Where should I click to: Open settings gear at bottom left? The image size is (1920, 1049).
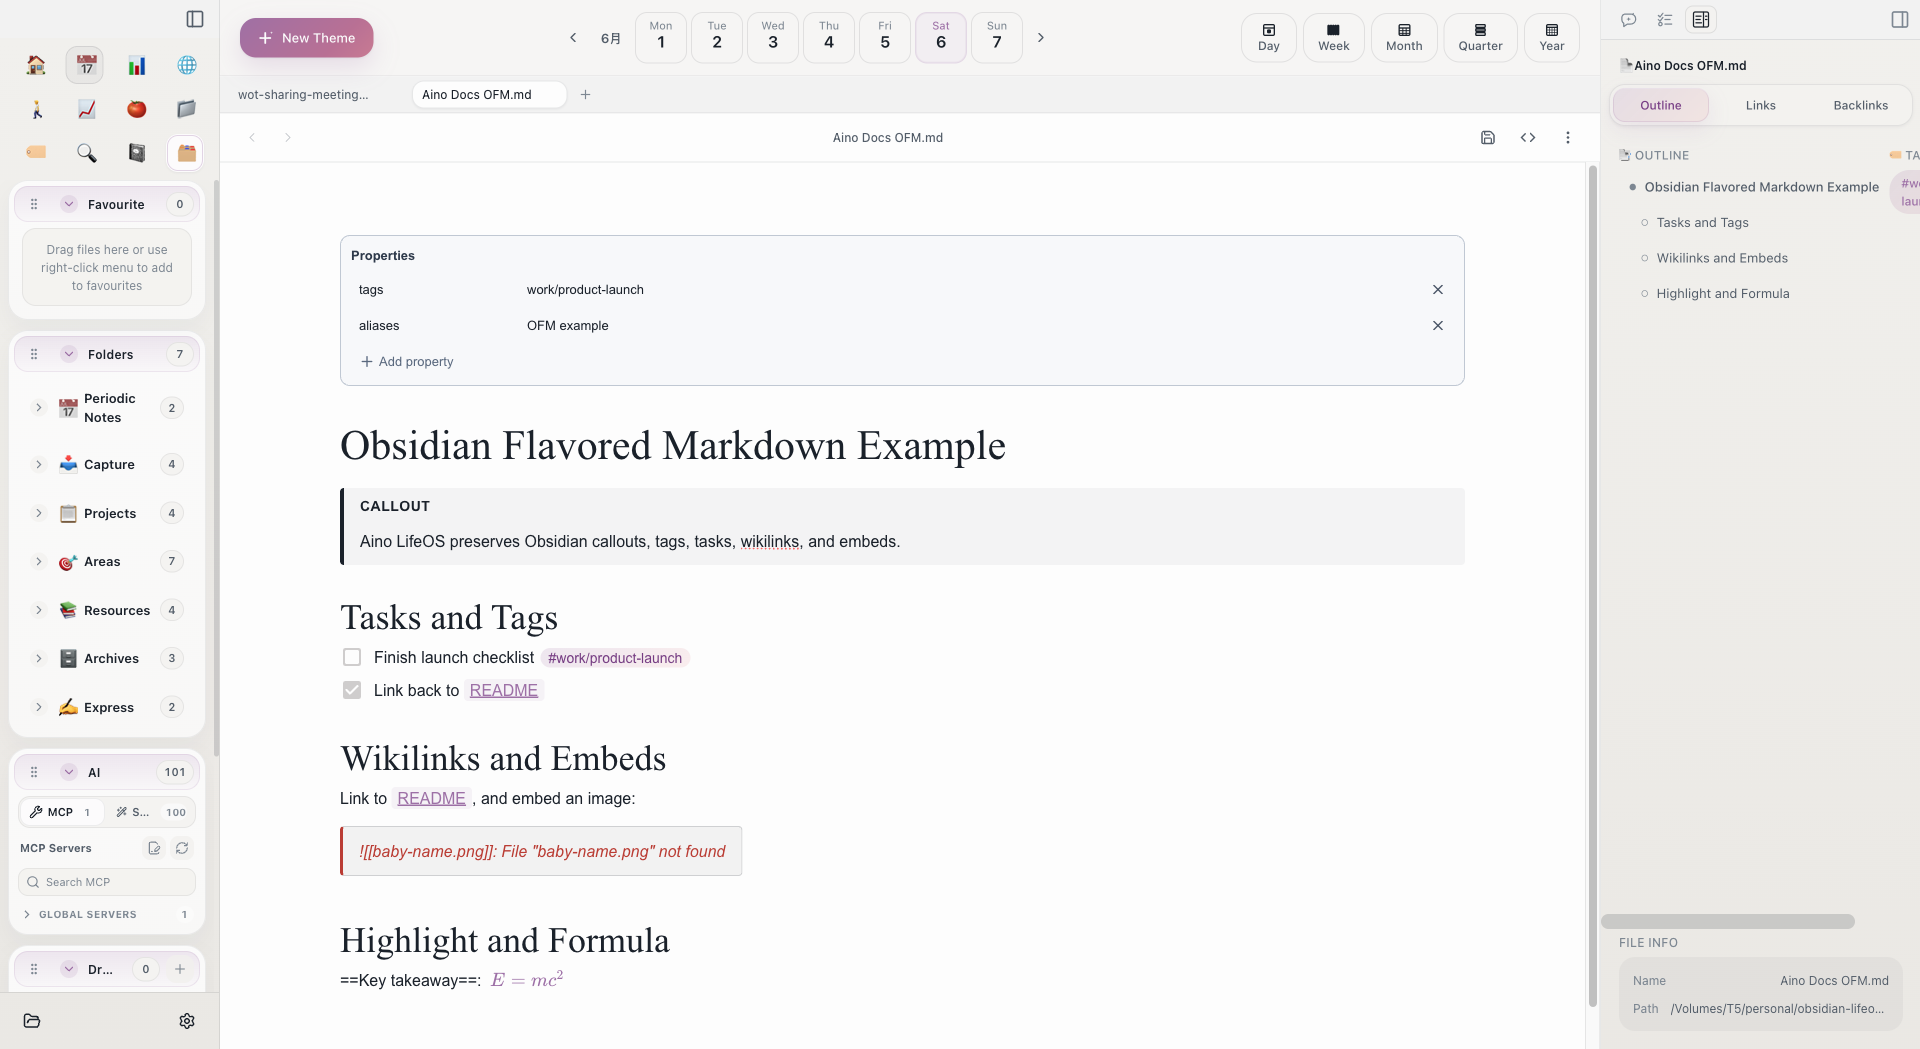coord(187,1021)
